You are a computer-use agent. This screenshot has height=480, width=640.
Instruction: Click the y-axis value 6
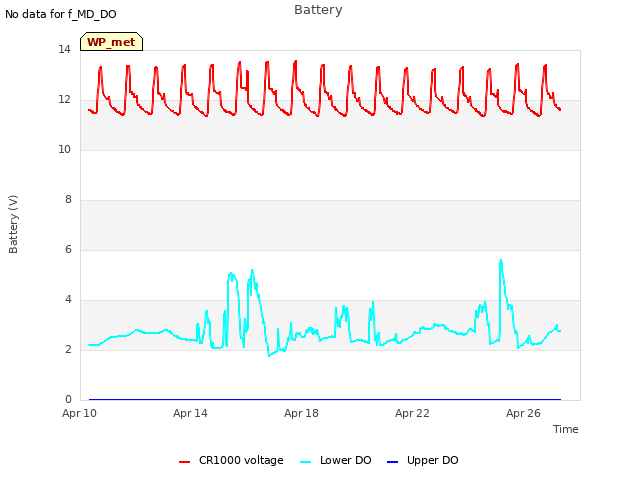(68, 250)
